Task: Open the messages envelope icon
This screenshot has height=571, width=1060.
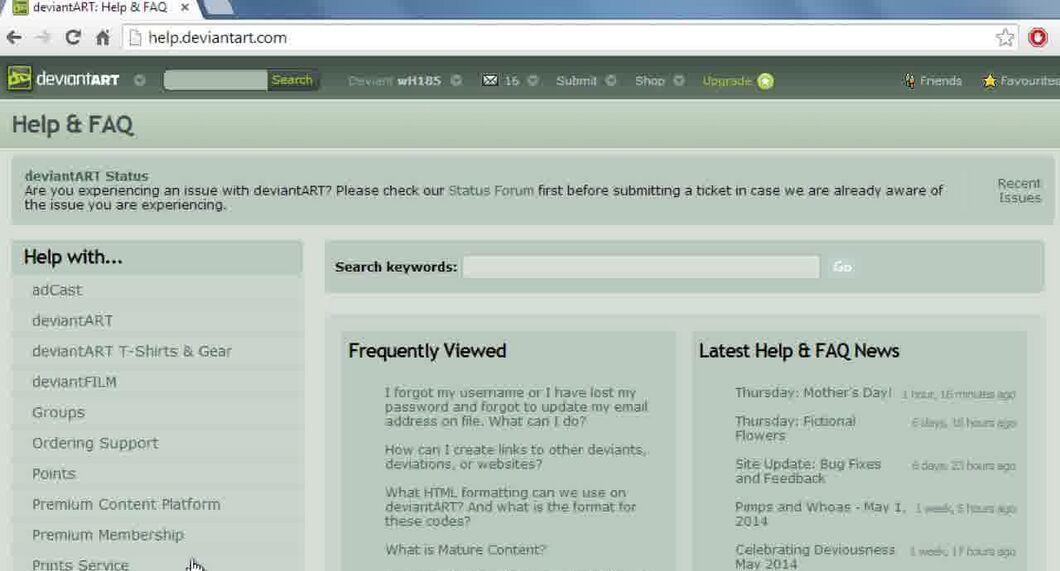Action: [x=490, y=80]
